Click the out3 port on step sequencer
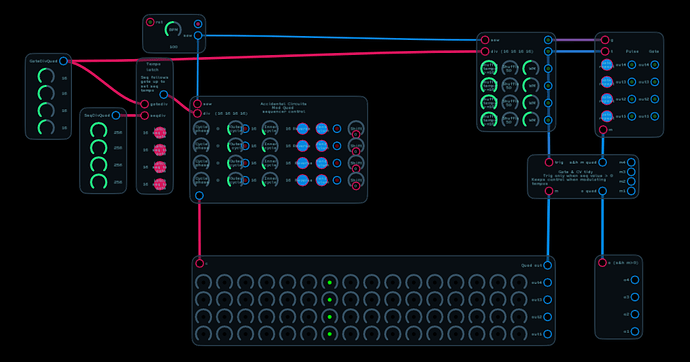The image size is (690, 362). coord(547,300)
